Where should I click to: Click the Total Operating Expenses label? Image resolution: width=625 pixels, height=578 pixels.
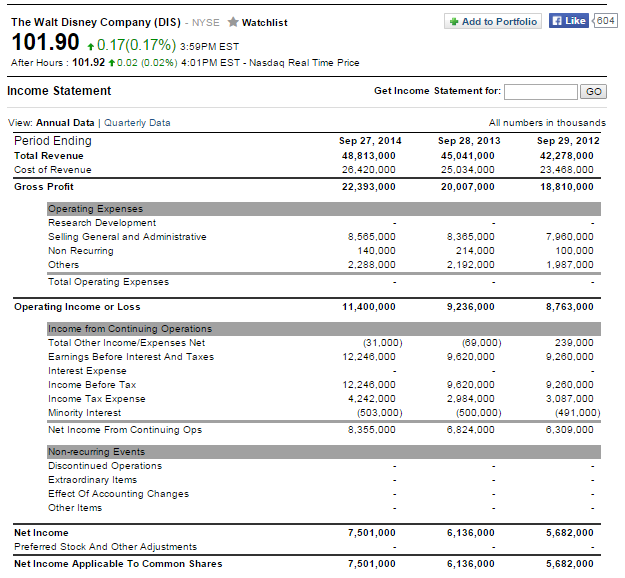pos(108,282)
